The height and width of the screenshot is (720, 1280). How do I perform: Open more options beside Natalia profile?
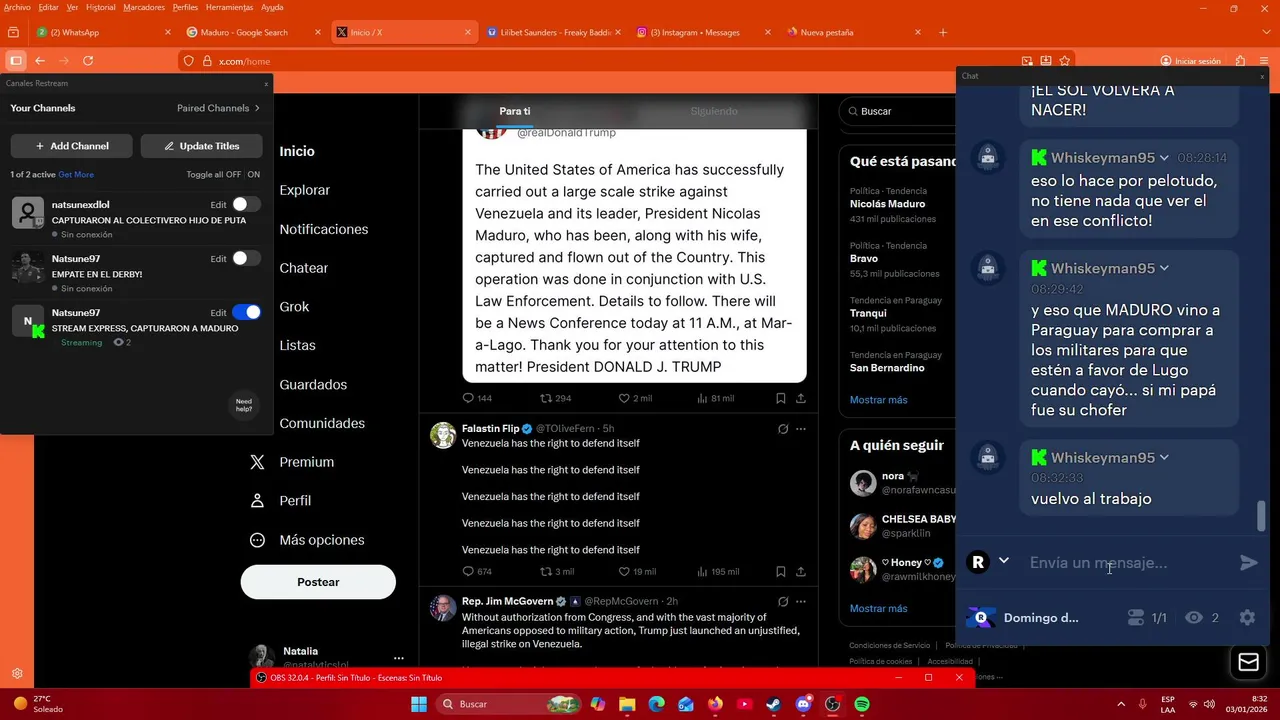399,658
